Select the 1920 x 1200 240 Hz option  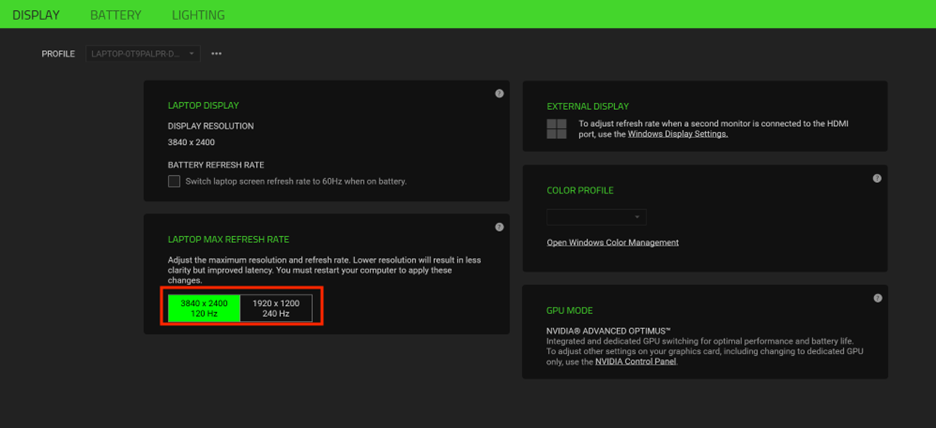(276, 308)
